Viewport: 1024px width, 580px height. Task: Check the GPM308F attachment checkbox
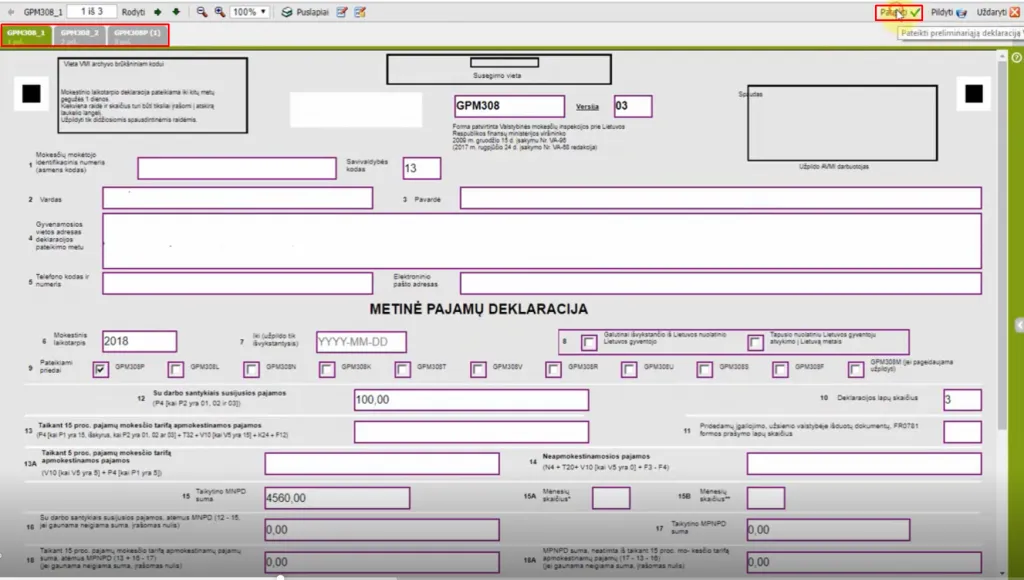point(780,370)
